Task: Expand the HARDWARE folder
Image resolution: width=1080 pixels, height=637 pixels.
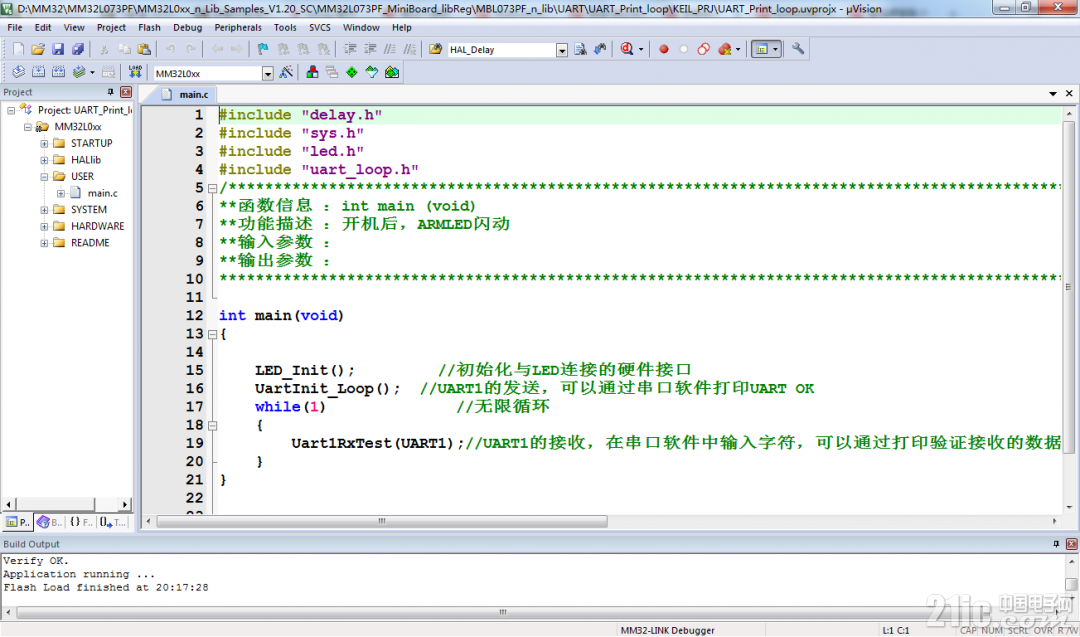Action: 44,226
